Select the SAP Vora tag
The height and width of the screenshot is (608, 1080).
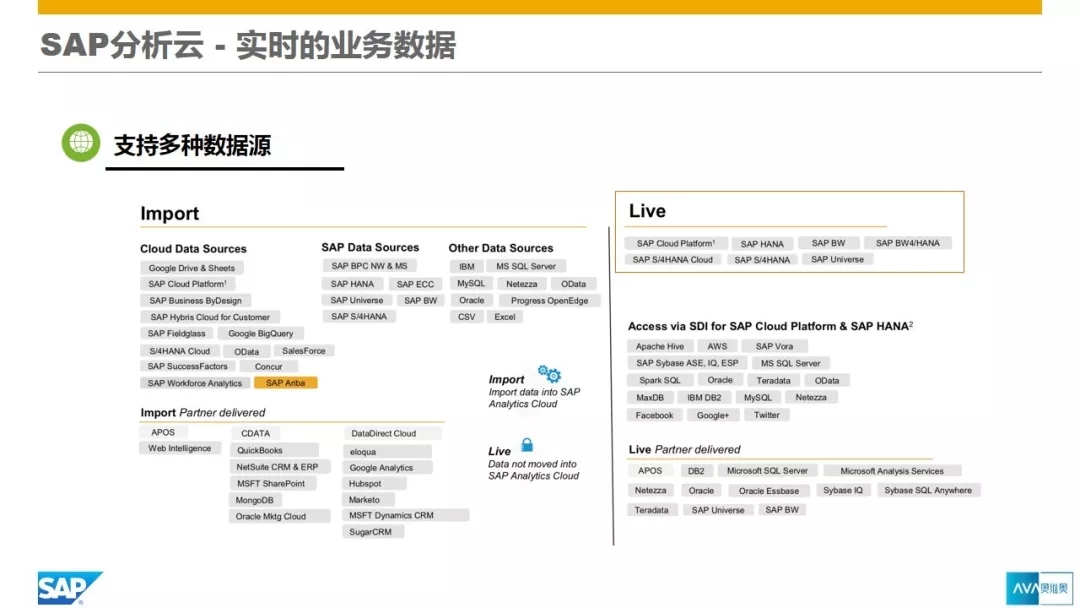774,346
